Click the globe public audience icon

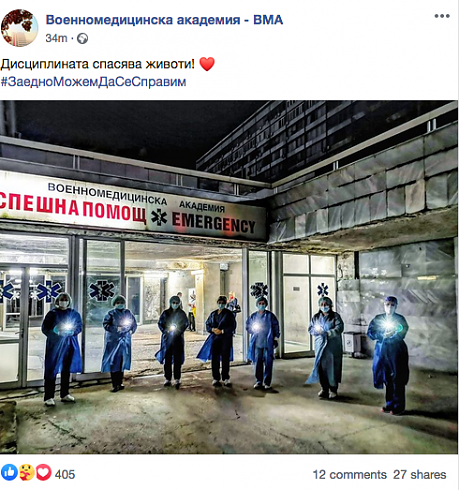tap(82, 39)
